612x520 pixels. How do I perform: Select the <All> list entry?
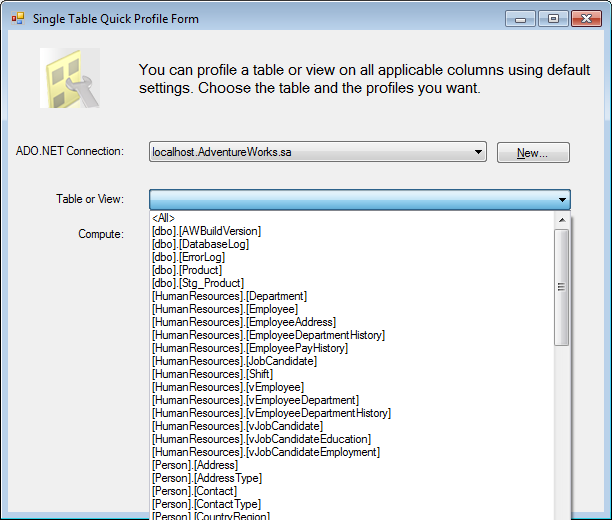[x=164, y=218]
